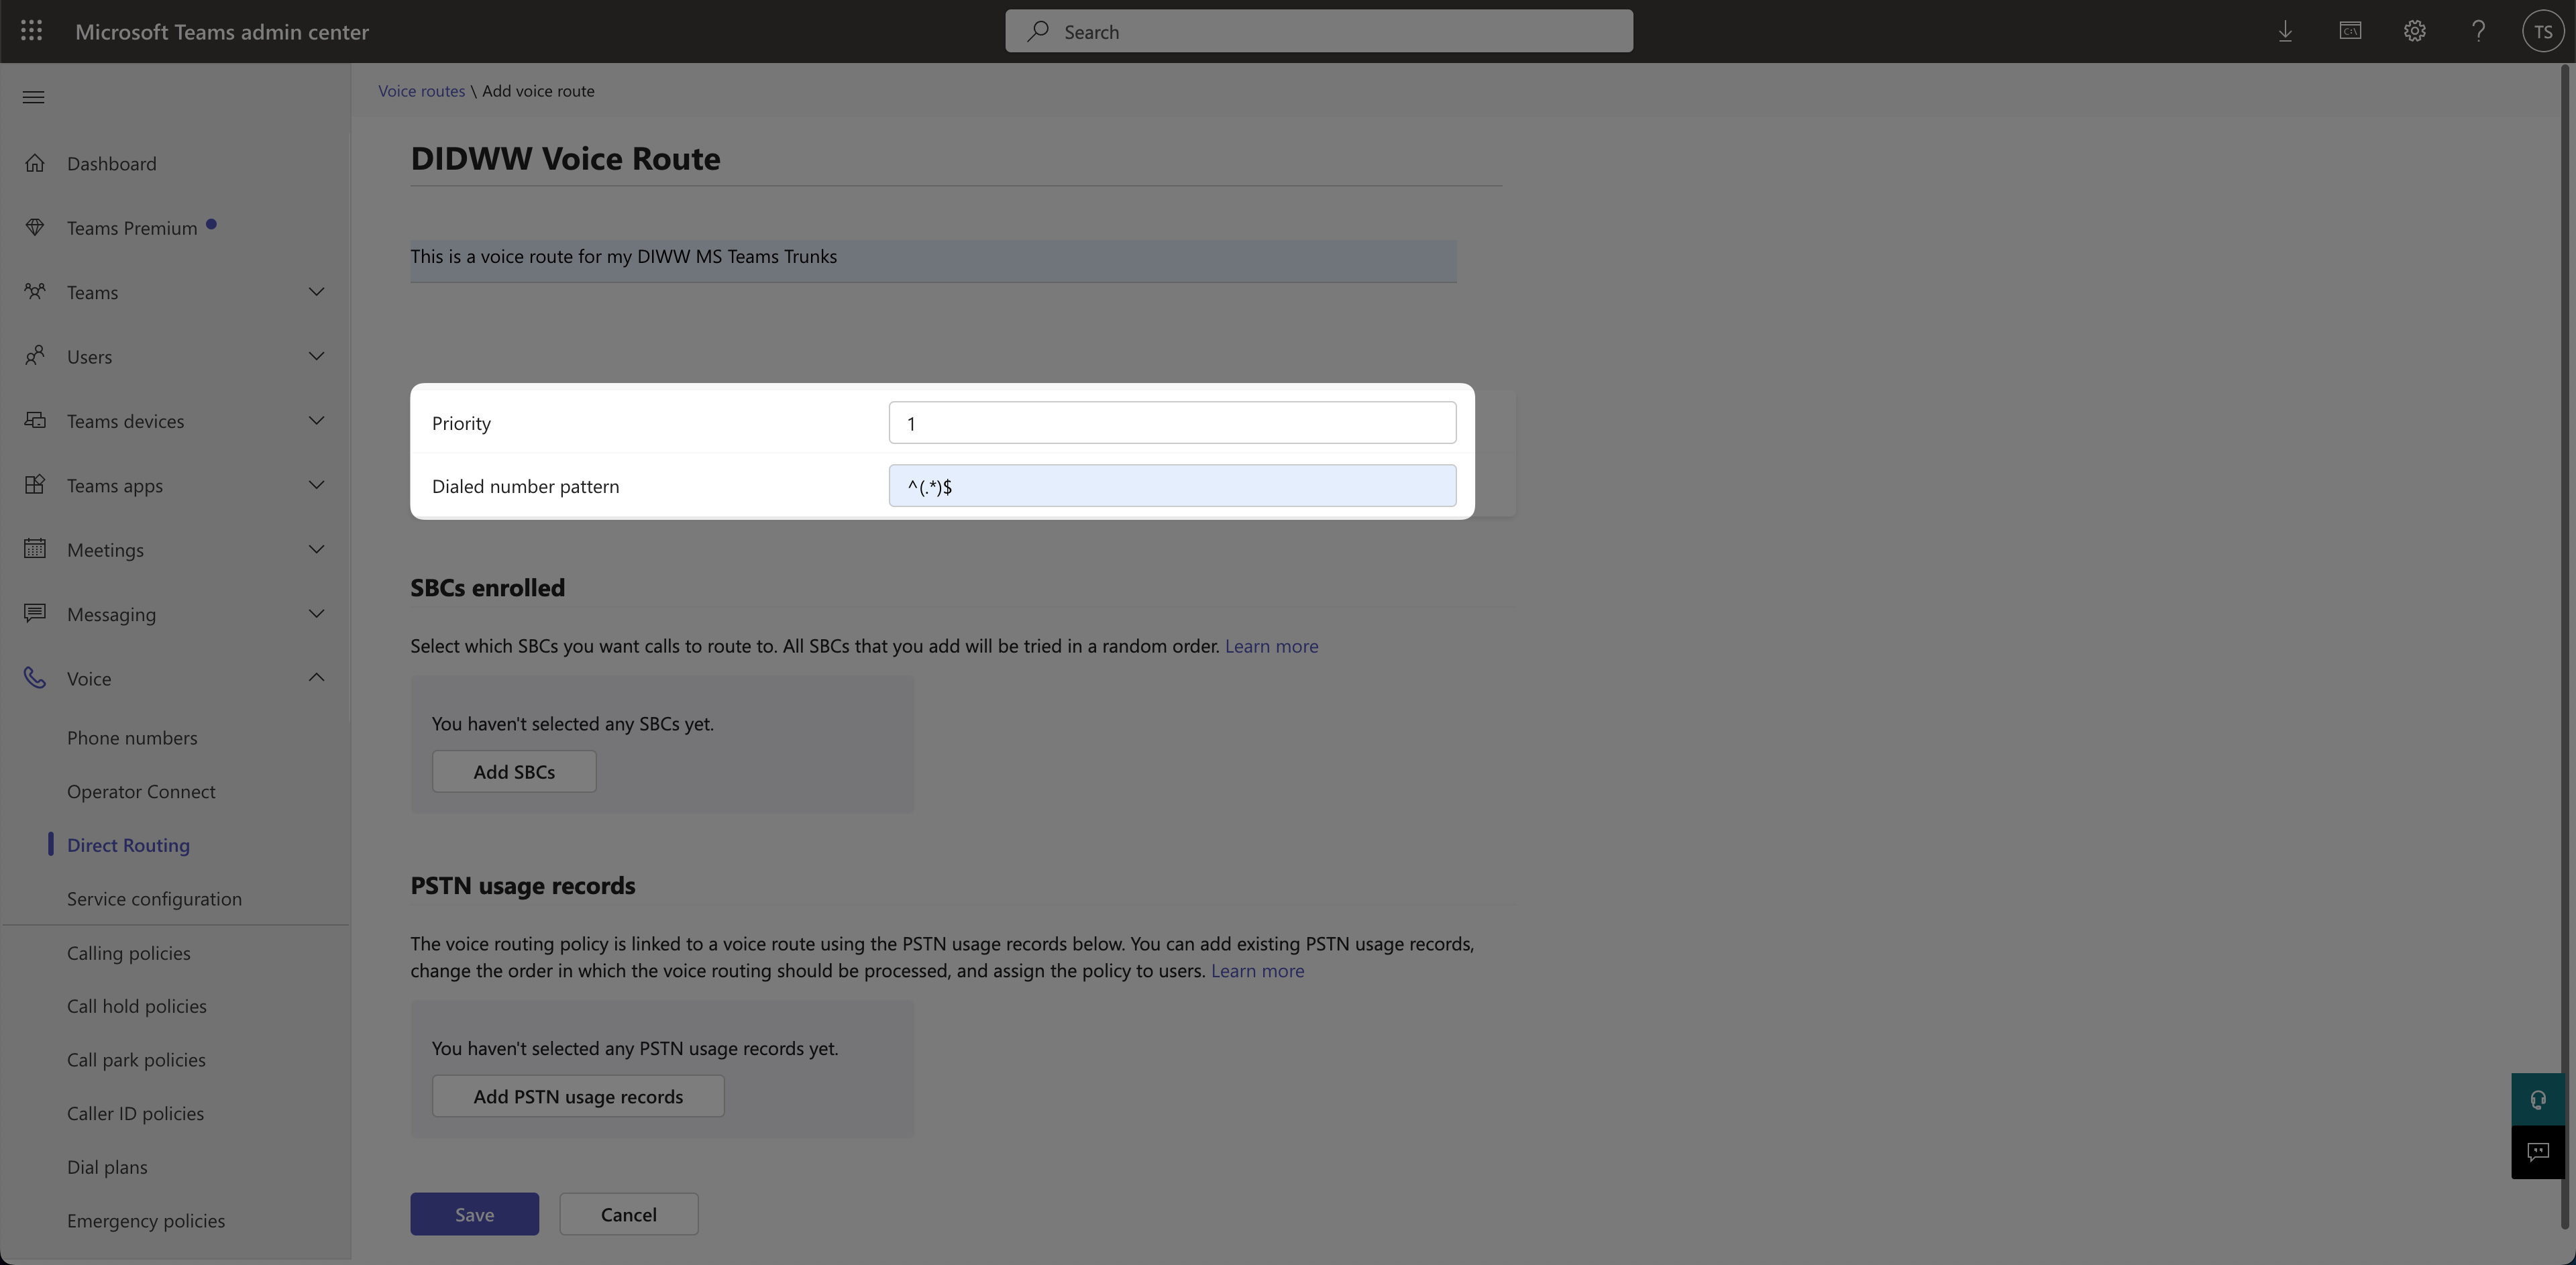The width and height of the screenshot is (2576, 1265).
Task: Open Service configuration page
Action: coord(154,899)
